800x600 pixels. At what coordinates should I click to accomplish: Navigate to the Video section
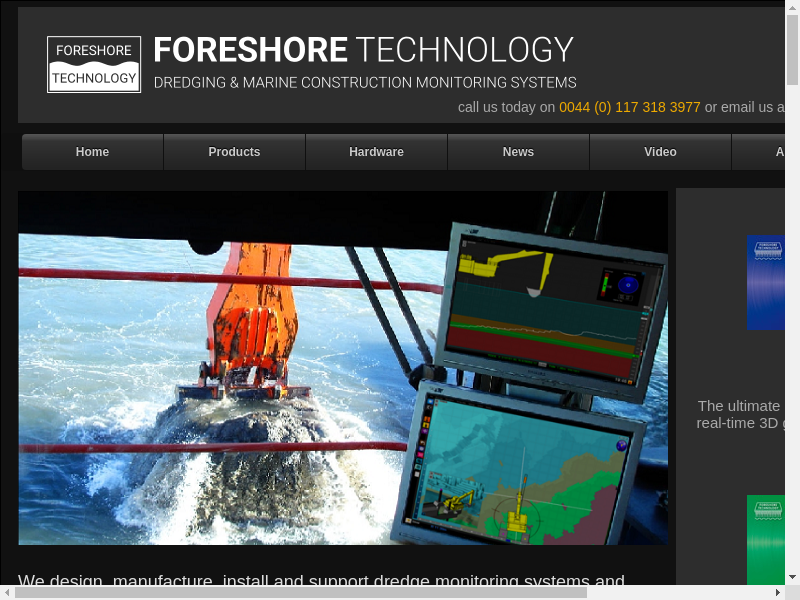tap(660, 152)
